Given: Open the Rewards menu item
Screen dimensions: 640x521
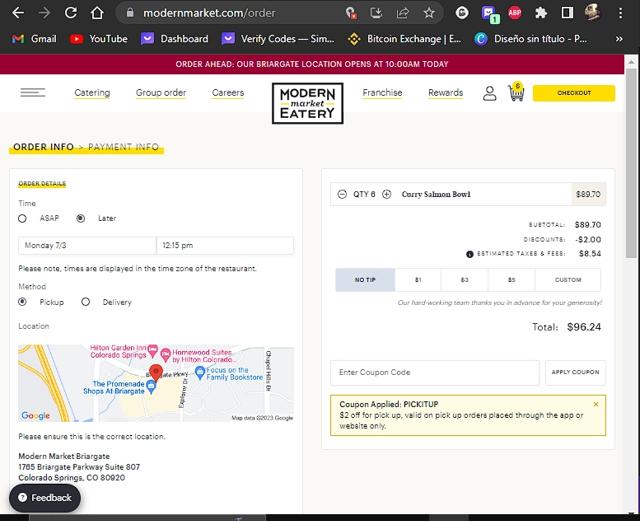Looking at the screenshot, I should (x=446, y=93).
